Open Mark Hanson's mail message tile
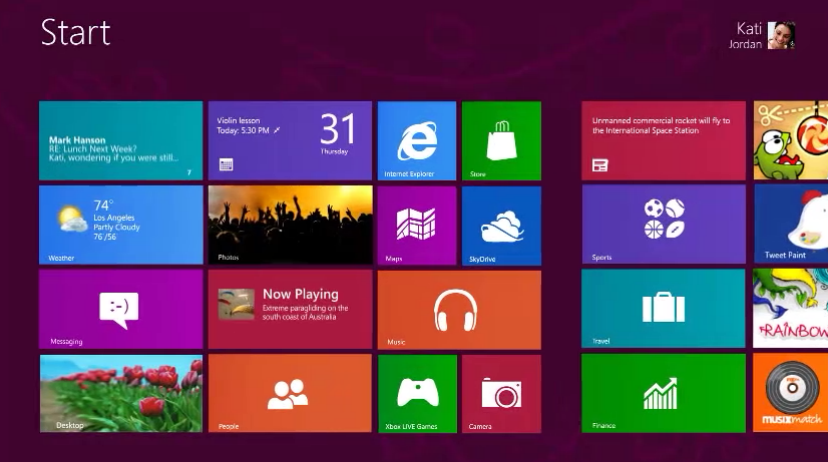 tap(120, 141)
